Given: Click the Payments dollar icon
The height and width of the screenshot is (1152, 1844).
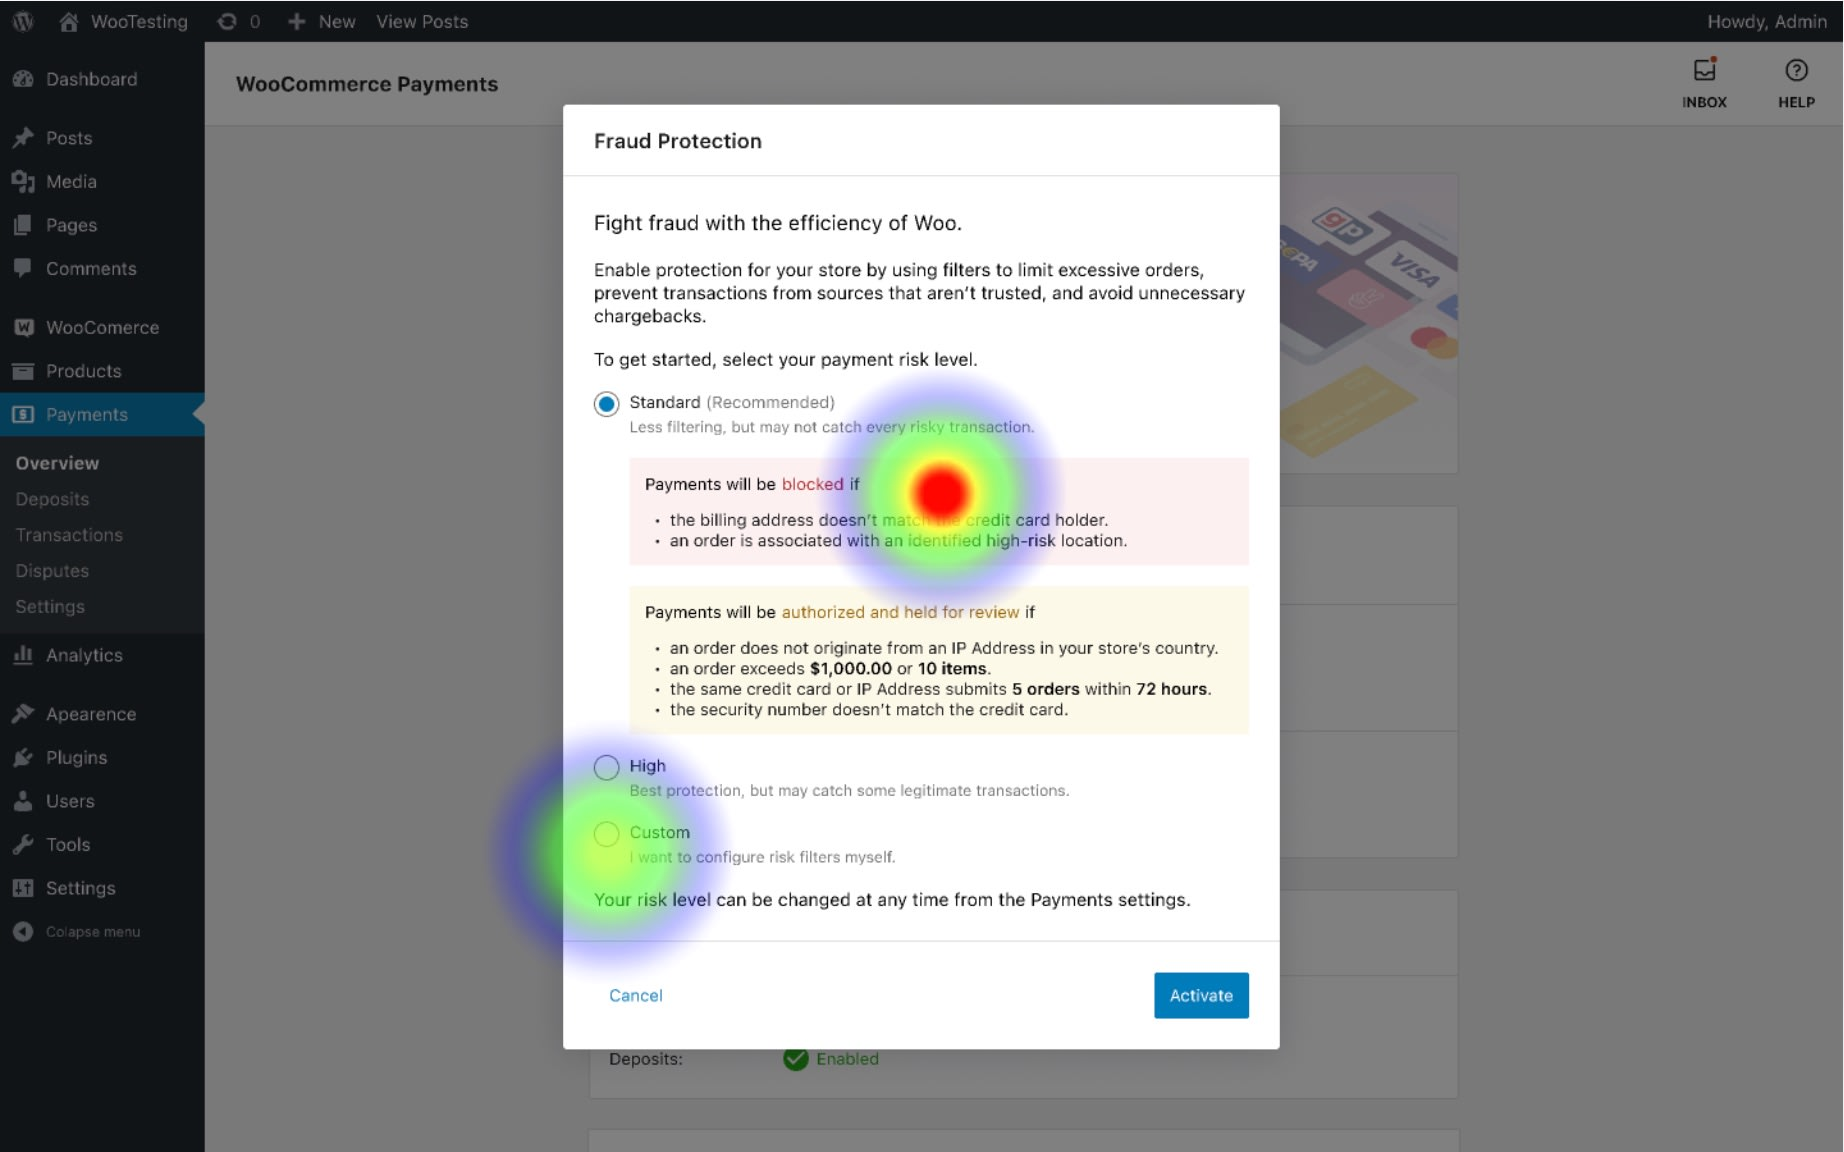Looking at the screenshot, I should click(23, 414).
